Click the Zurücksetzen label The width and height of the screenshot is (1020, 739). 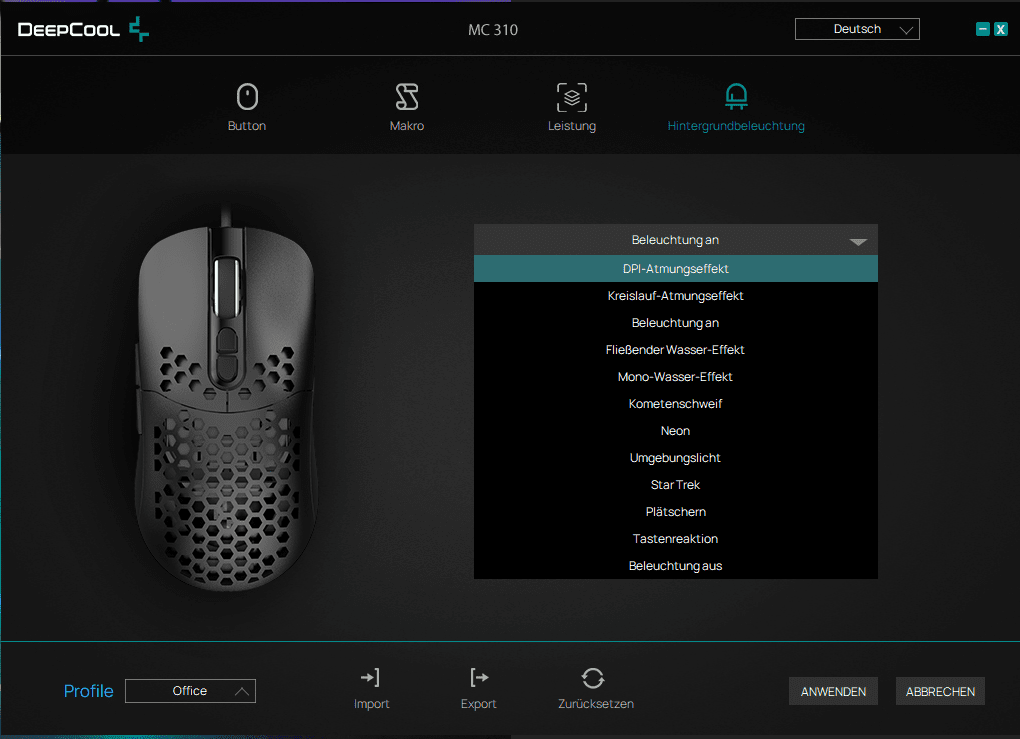click(x=596, y=704)
